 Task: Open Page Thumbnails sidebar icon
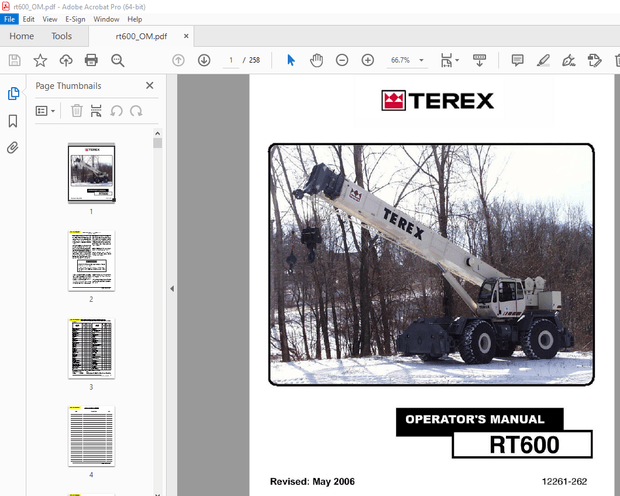tap(13, 93)
